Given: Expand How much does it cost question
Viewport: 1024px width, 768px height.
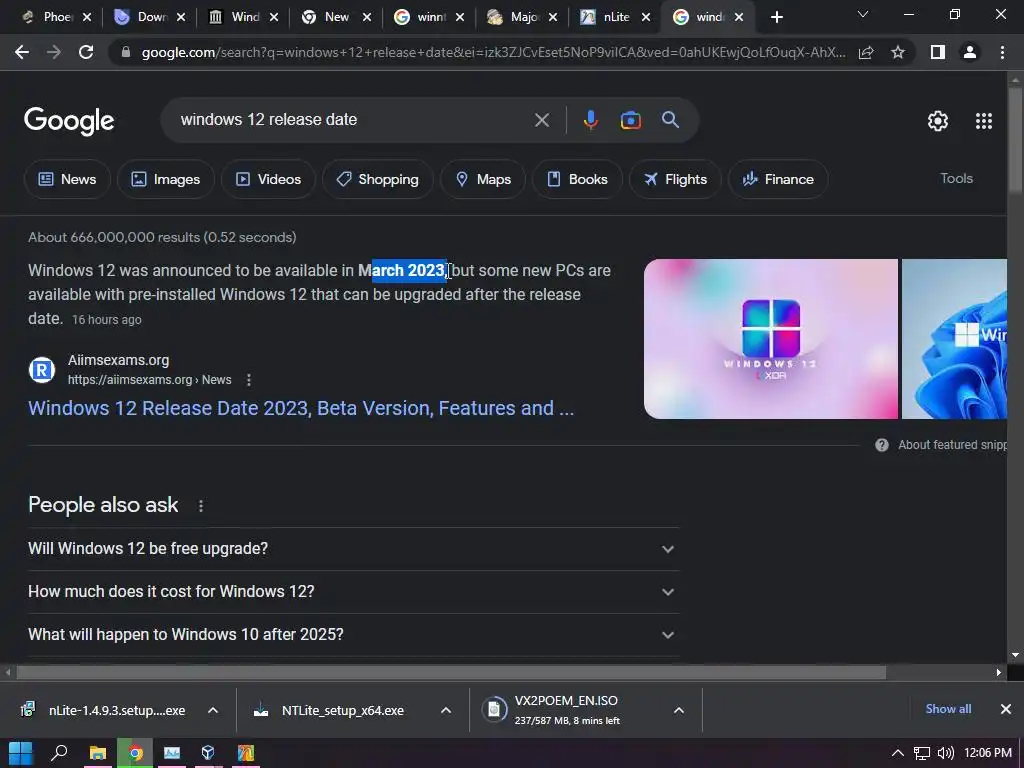Looking at the screenshot, I should click(353, 592).
